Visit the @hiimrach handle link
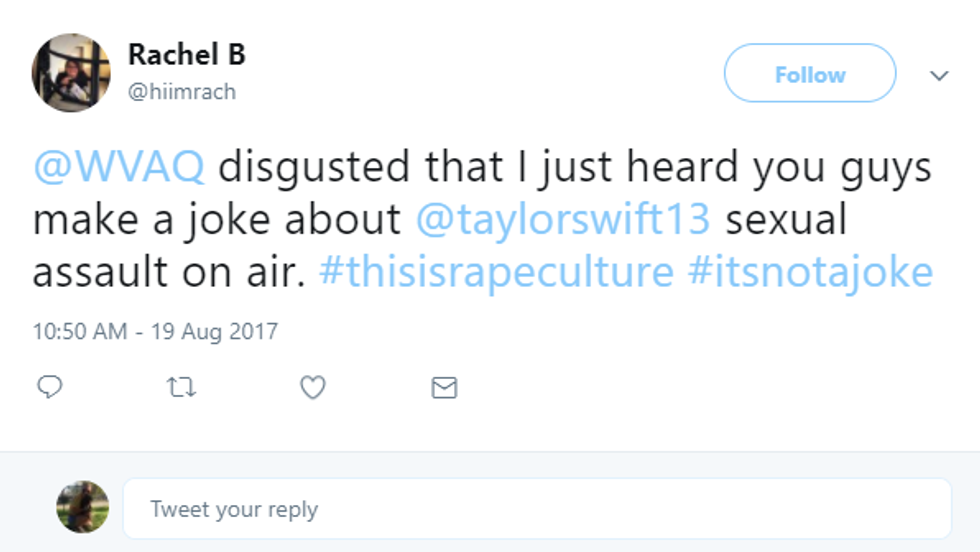The image size is (980, 552). (x=182, y=92)
